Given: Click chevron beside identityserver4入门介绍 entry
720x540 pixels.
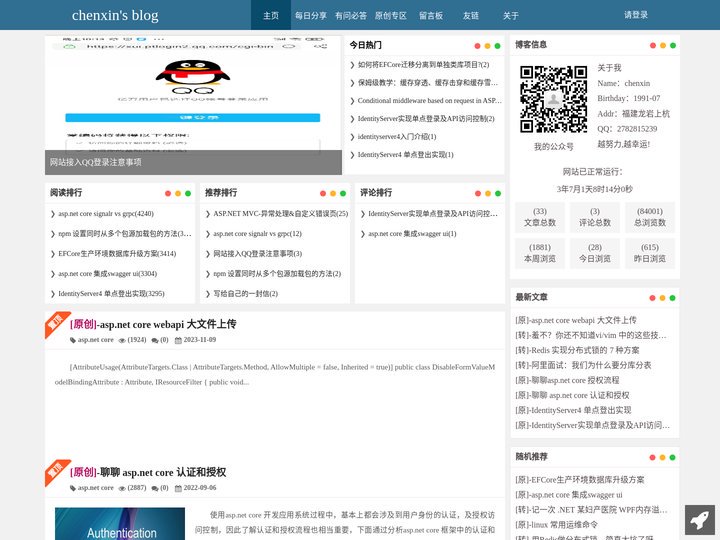Looking at the screenshot, I should [352, 137].
